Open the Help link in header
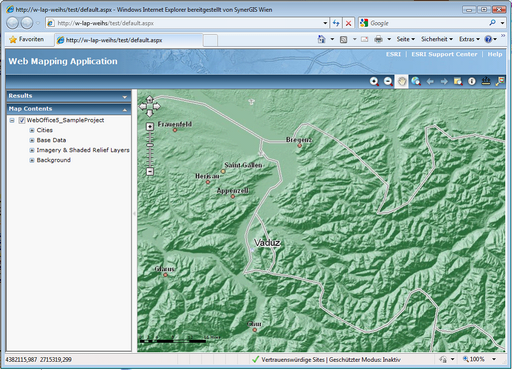The height and width of the screenshot is (370, 512). point(495,54)
